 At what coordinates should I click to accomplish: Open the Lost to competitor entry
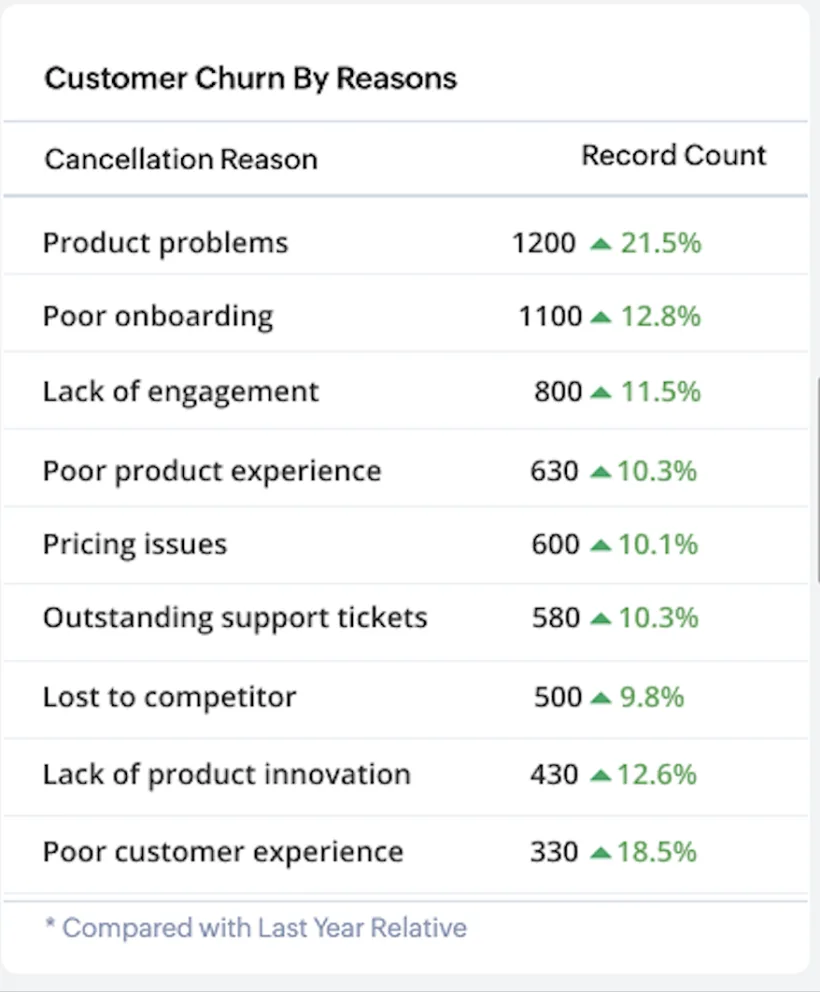click(x=169, y=697)
